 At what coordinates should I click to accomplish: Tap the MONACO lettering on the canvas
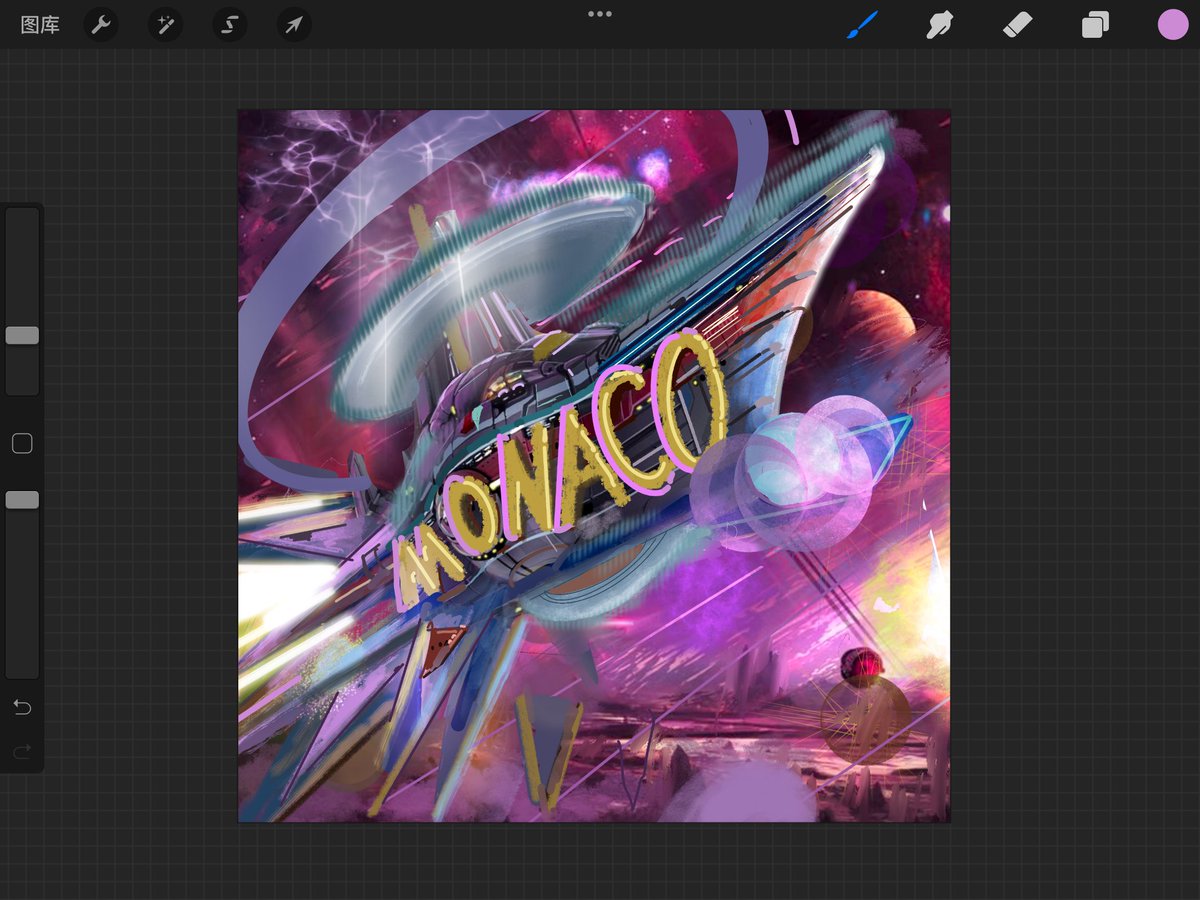(560, 473)
